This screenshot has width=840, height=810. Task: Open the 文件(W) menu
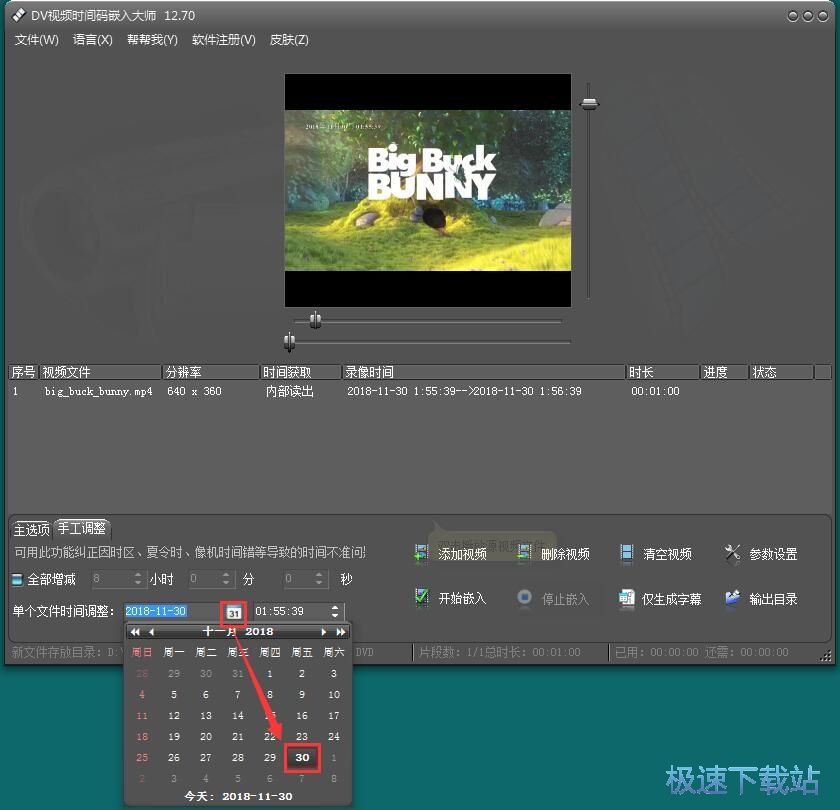(x=36, y=40)
